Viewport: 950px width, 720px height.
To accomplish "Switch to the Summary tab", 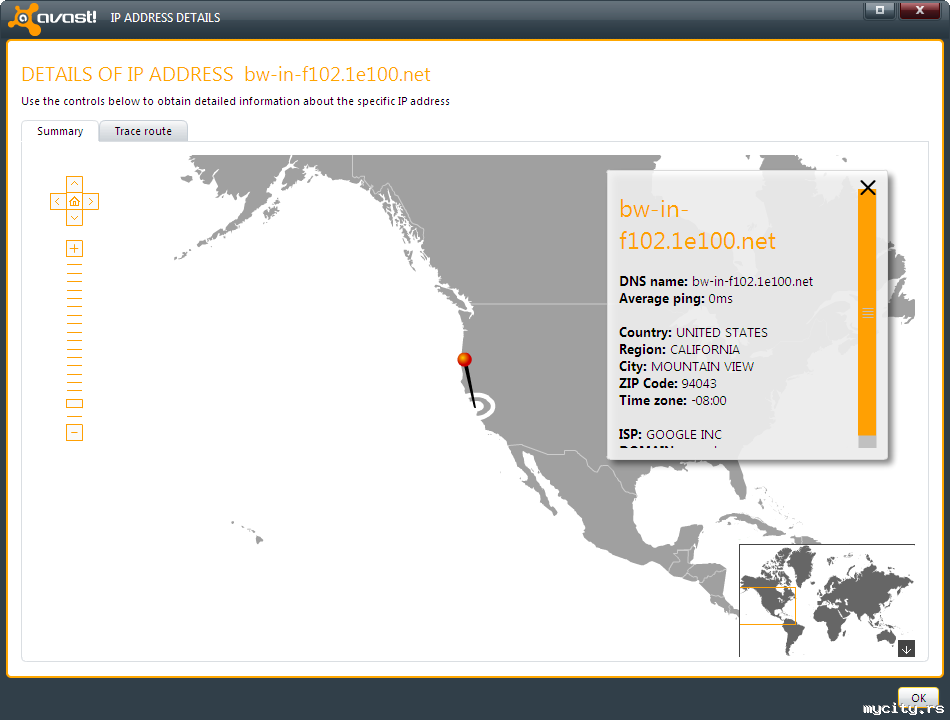I will (x=60, y=132).
